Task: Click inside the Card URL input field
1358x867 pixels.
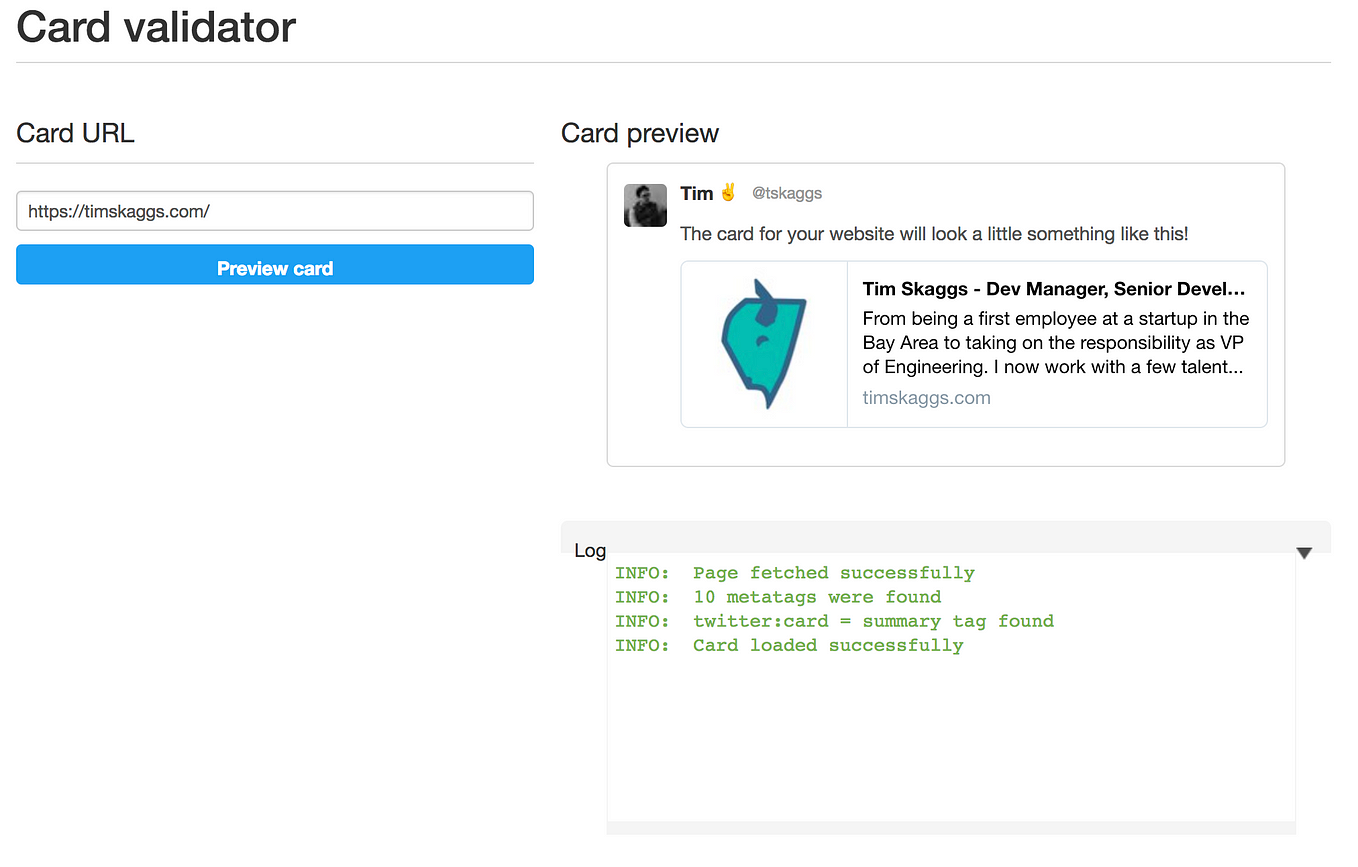Action: click(274, 210)
